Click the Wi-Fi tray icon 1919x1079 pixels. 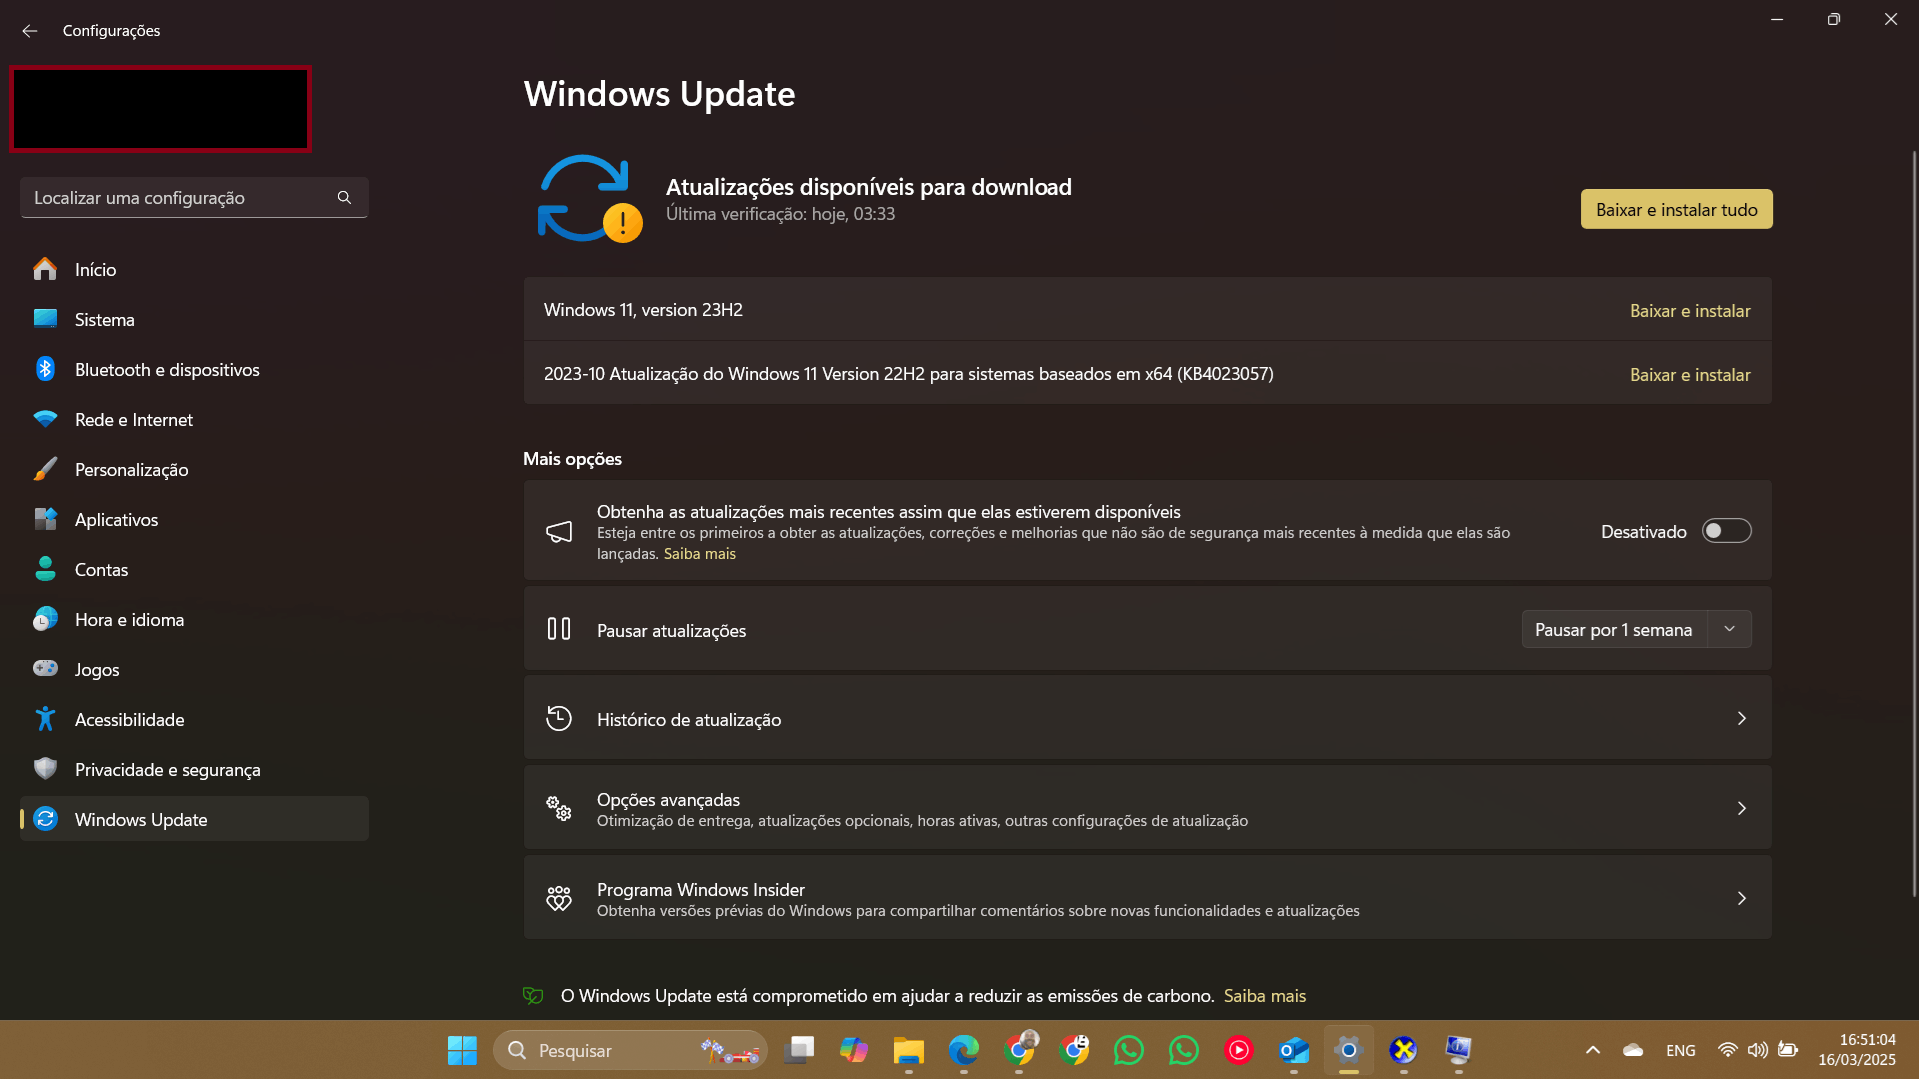[1727, 1050]
